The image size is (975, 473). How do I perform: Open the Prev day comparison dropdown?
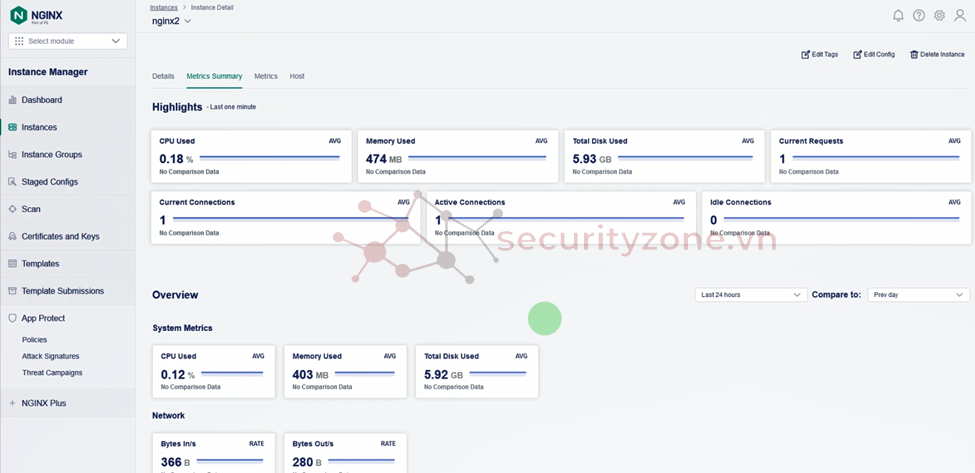click(x=918, y=295)
